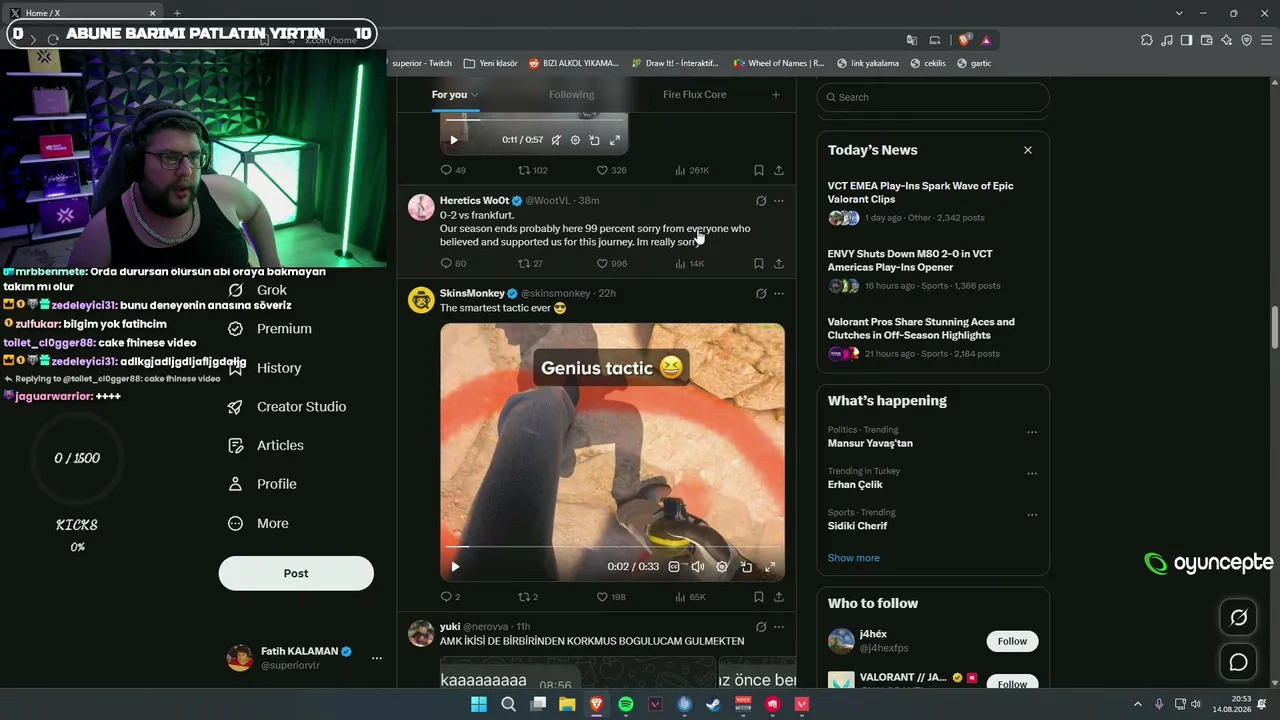Screen dimensions: 1280x720
Task: Open Brave Shields icon in address bar
Action: point(964,40)
